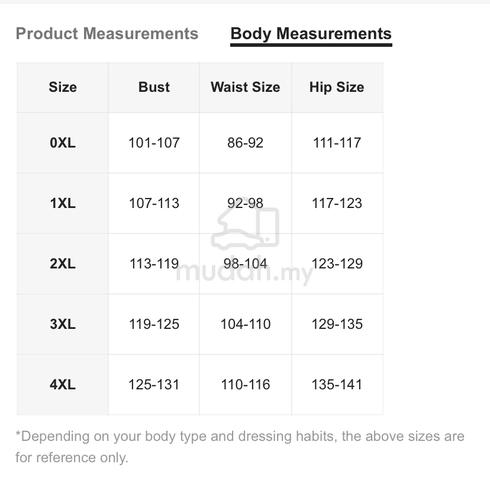The width and height of the screenshot is (490, 480).
Task: Click the Size column header
Action: pos(63,87)
